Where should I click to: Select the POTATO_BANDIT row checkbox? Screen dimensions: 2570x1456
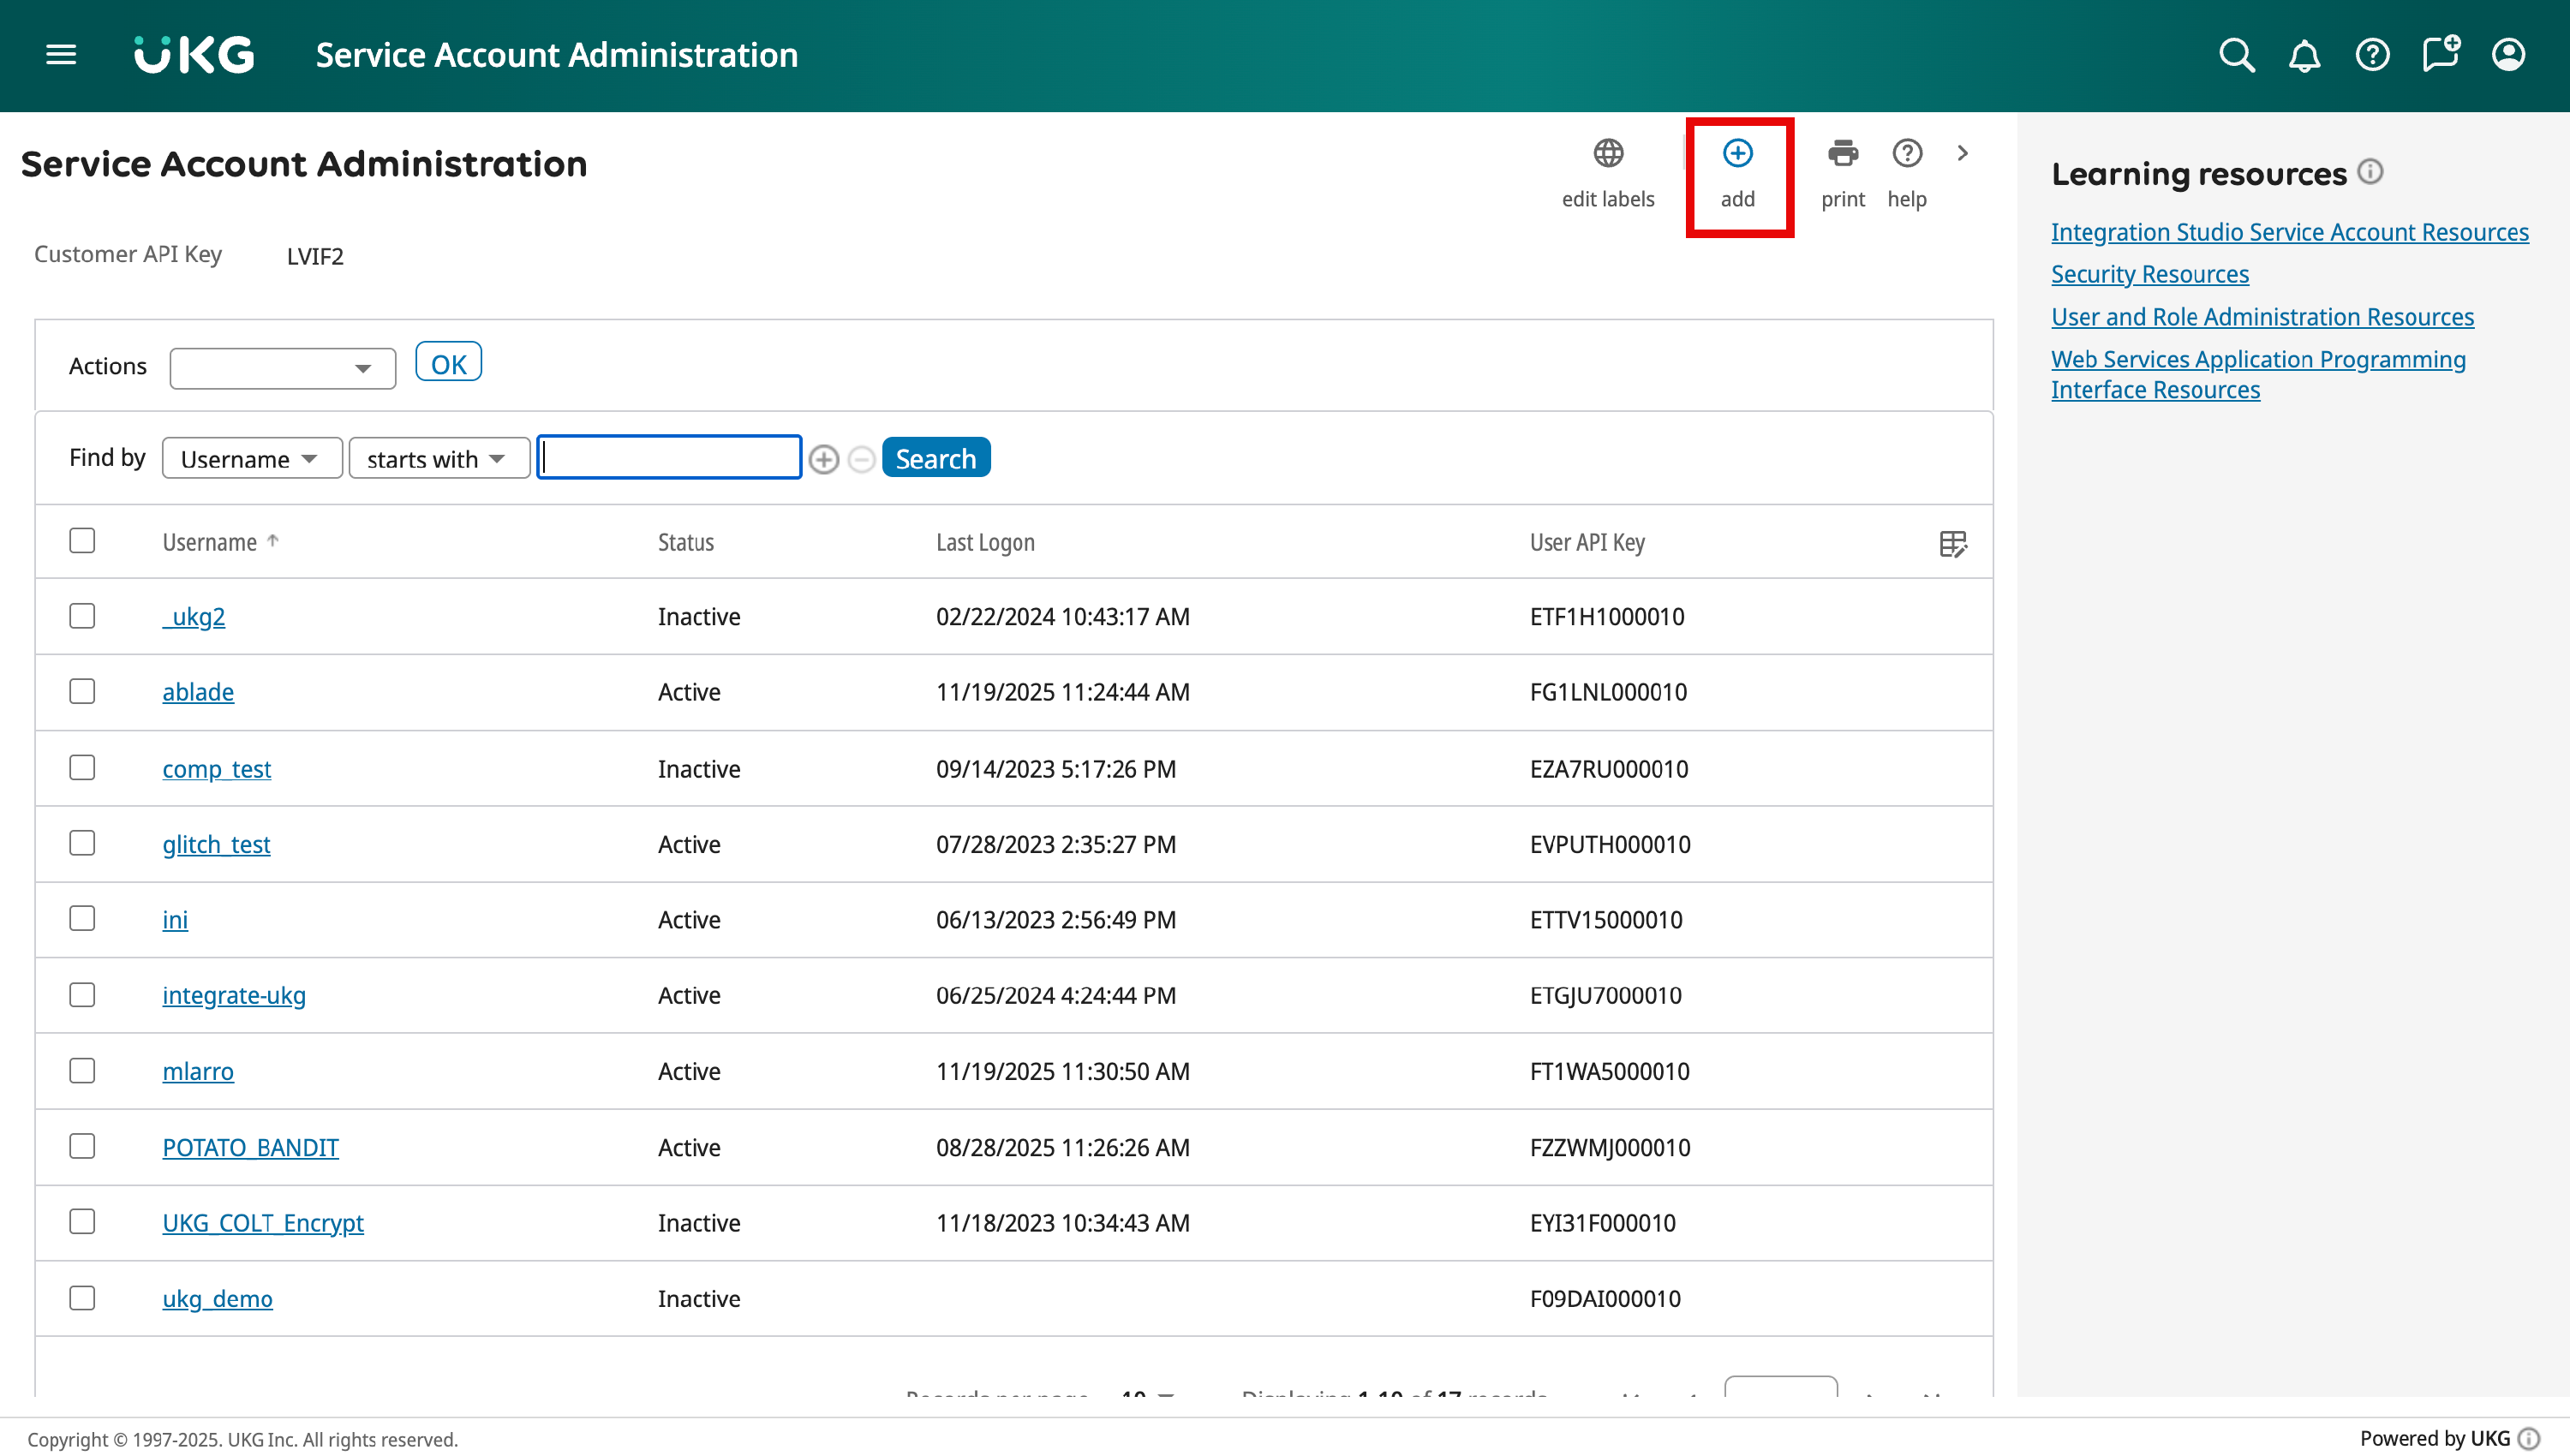82,1146
